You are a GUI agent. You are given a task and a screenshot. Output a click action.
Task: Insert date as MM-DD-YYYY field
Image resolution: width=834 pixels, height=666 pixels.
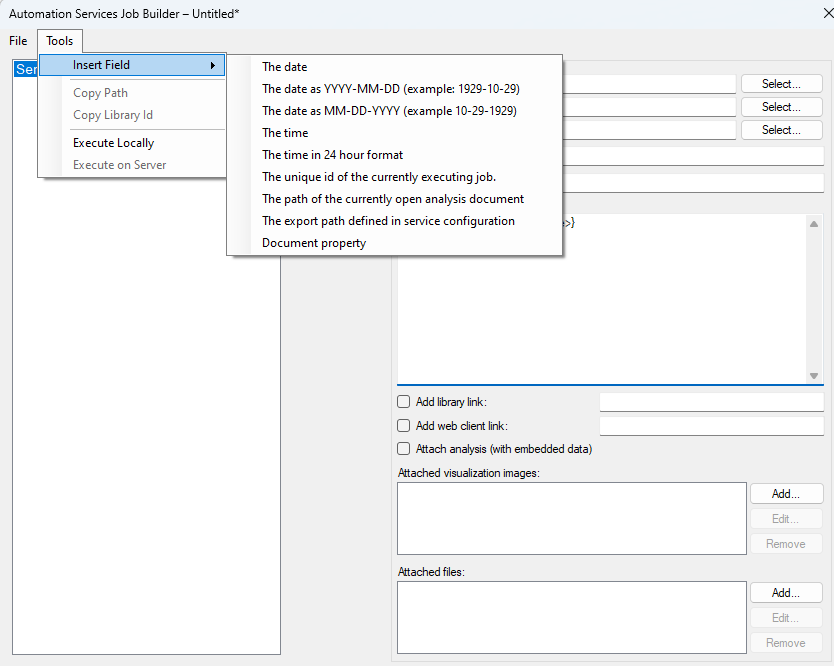(x=389, y=111)
